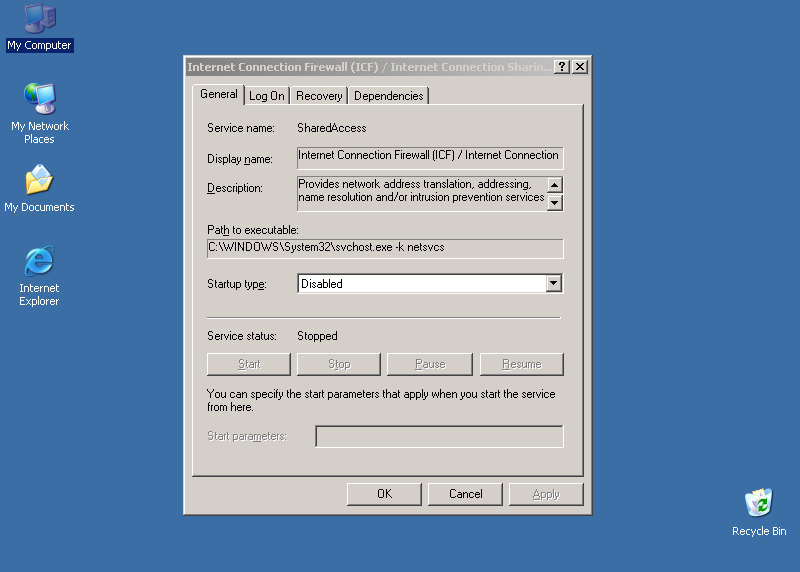This screenshot has width=800, height=572.
Task: Click the Start parameters label
Action: tap(247, 436)
